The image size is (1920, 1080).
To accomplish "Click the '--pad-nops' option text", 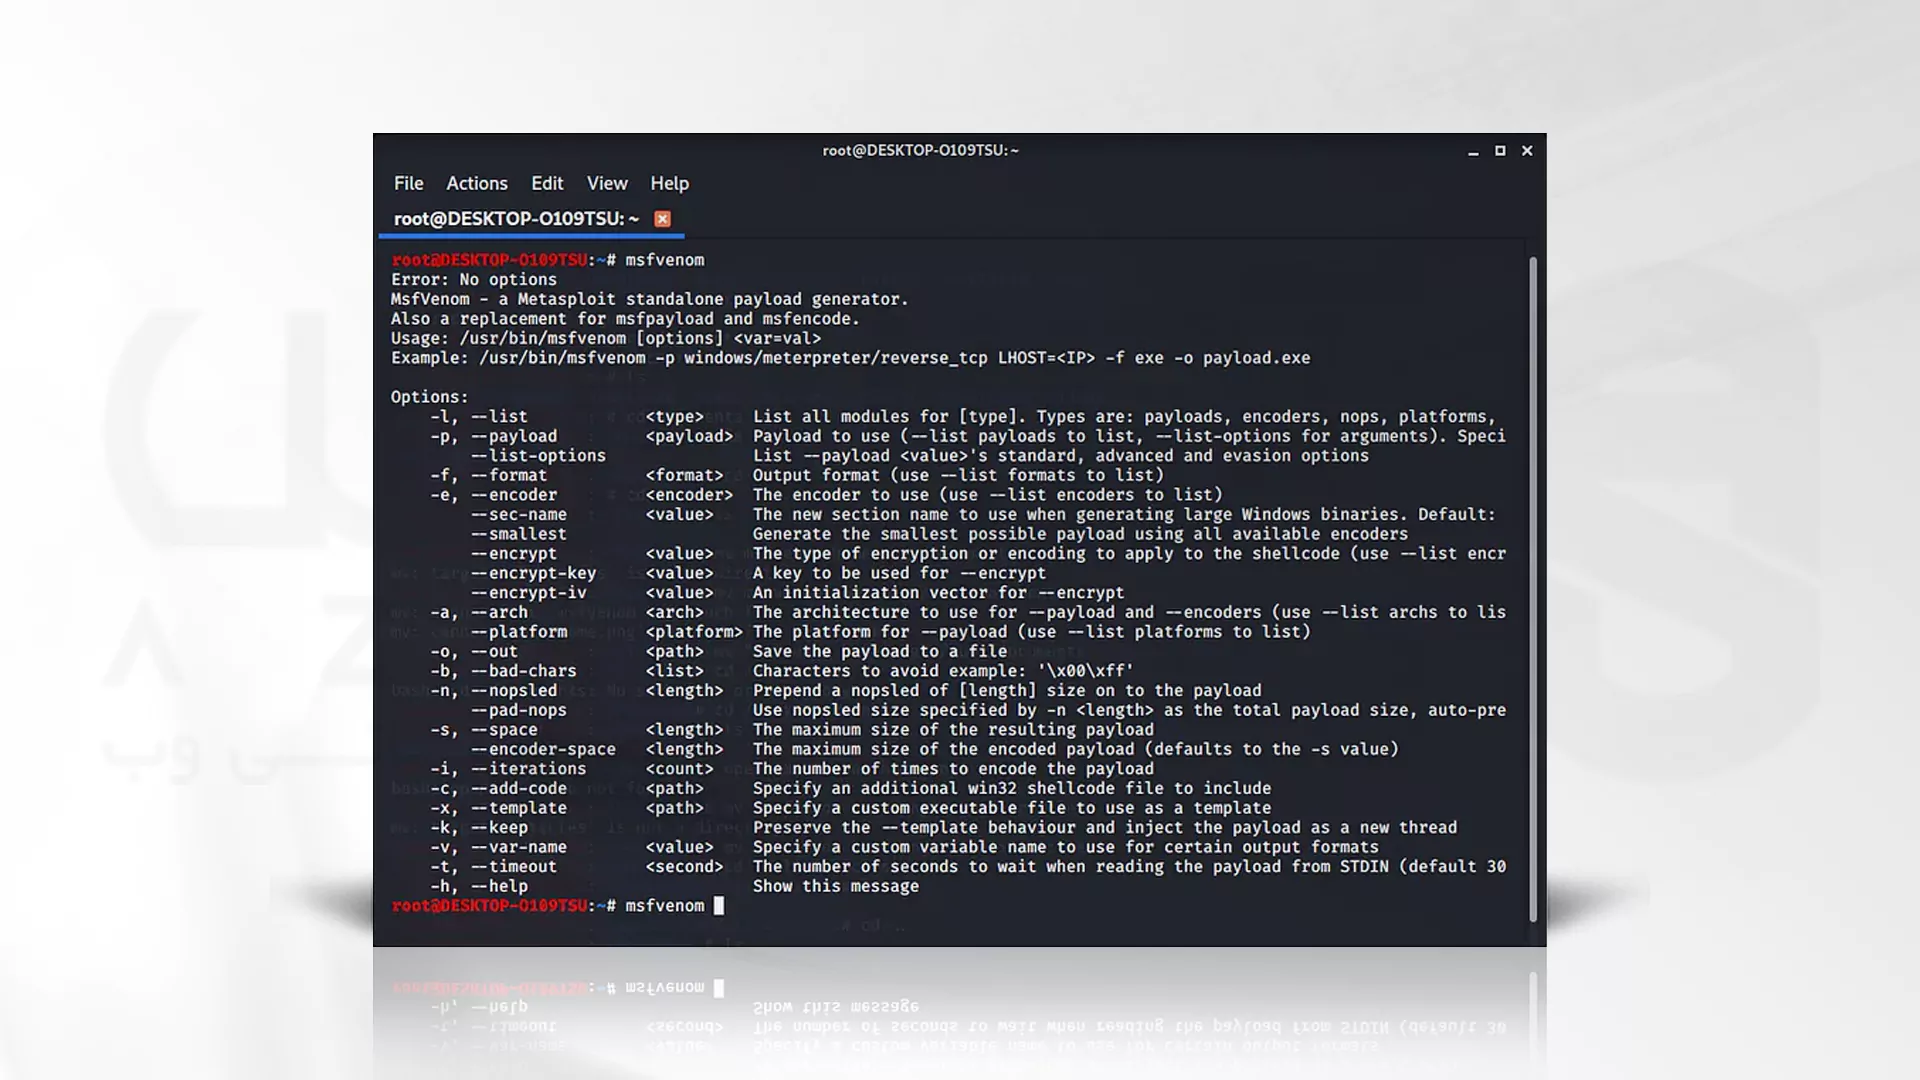I will coord(519,710).
